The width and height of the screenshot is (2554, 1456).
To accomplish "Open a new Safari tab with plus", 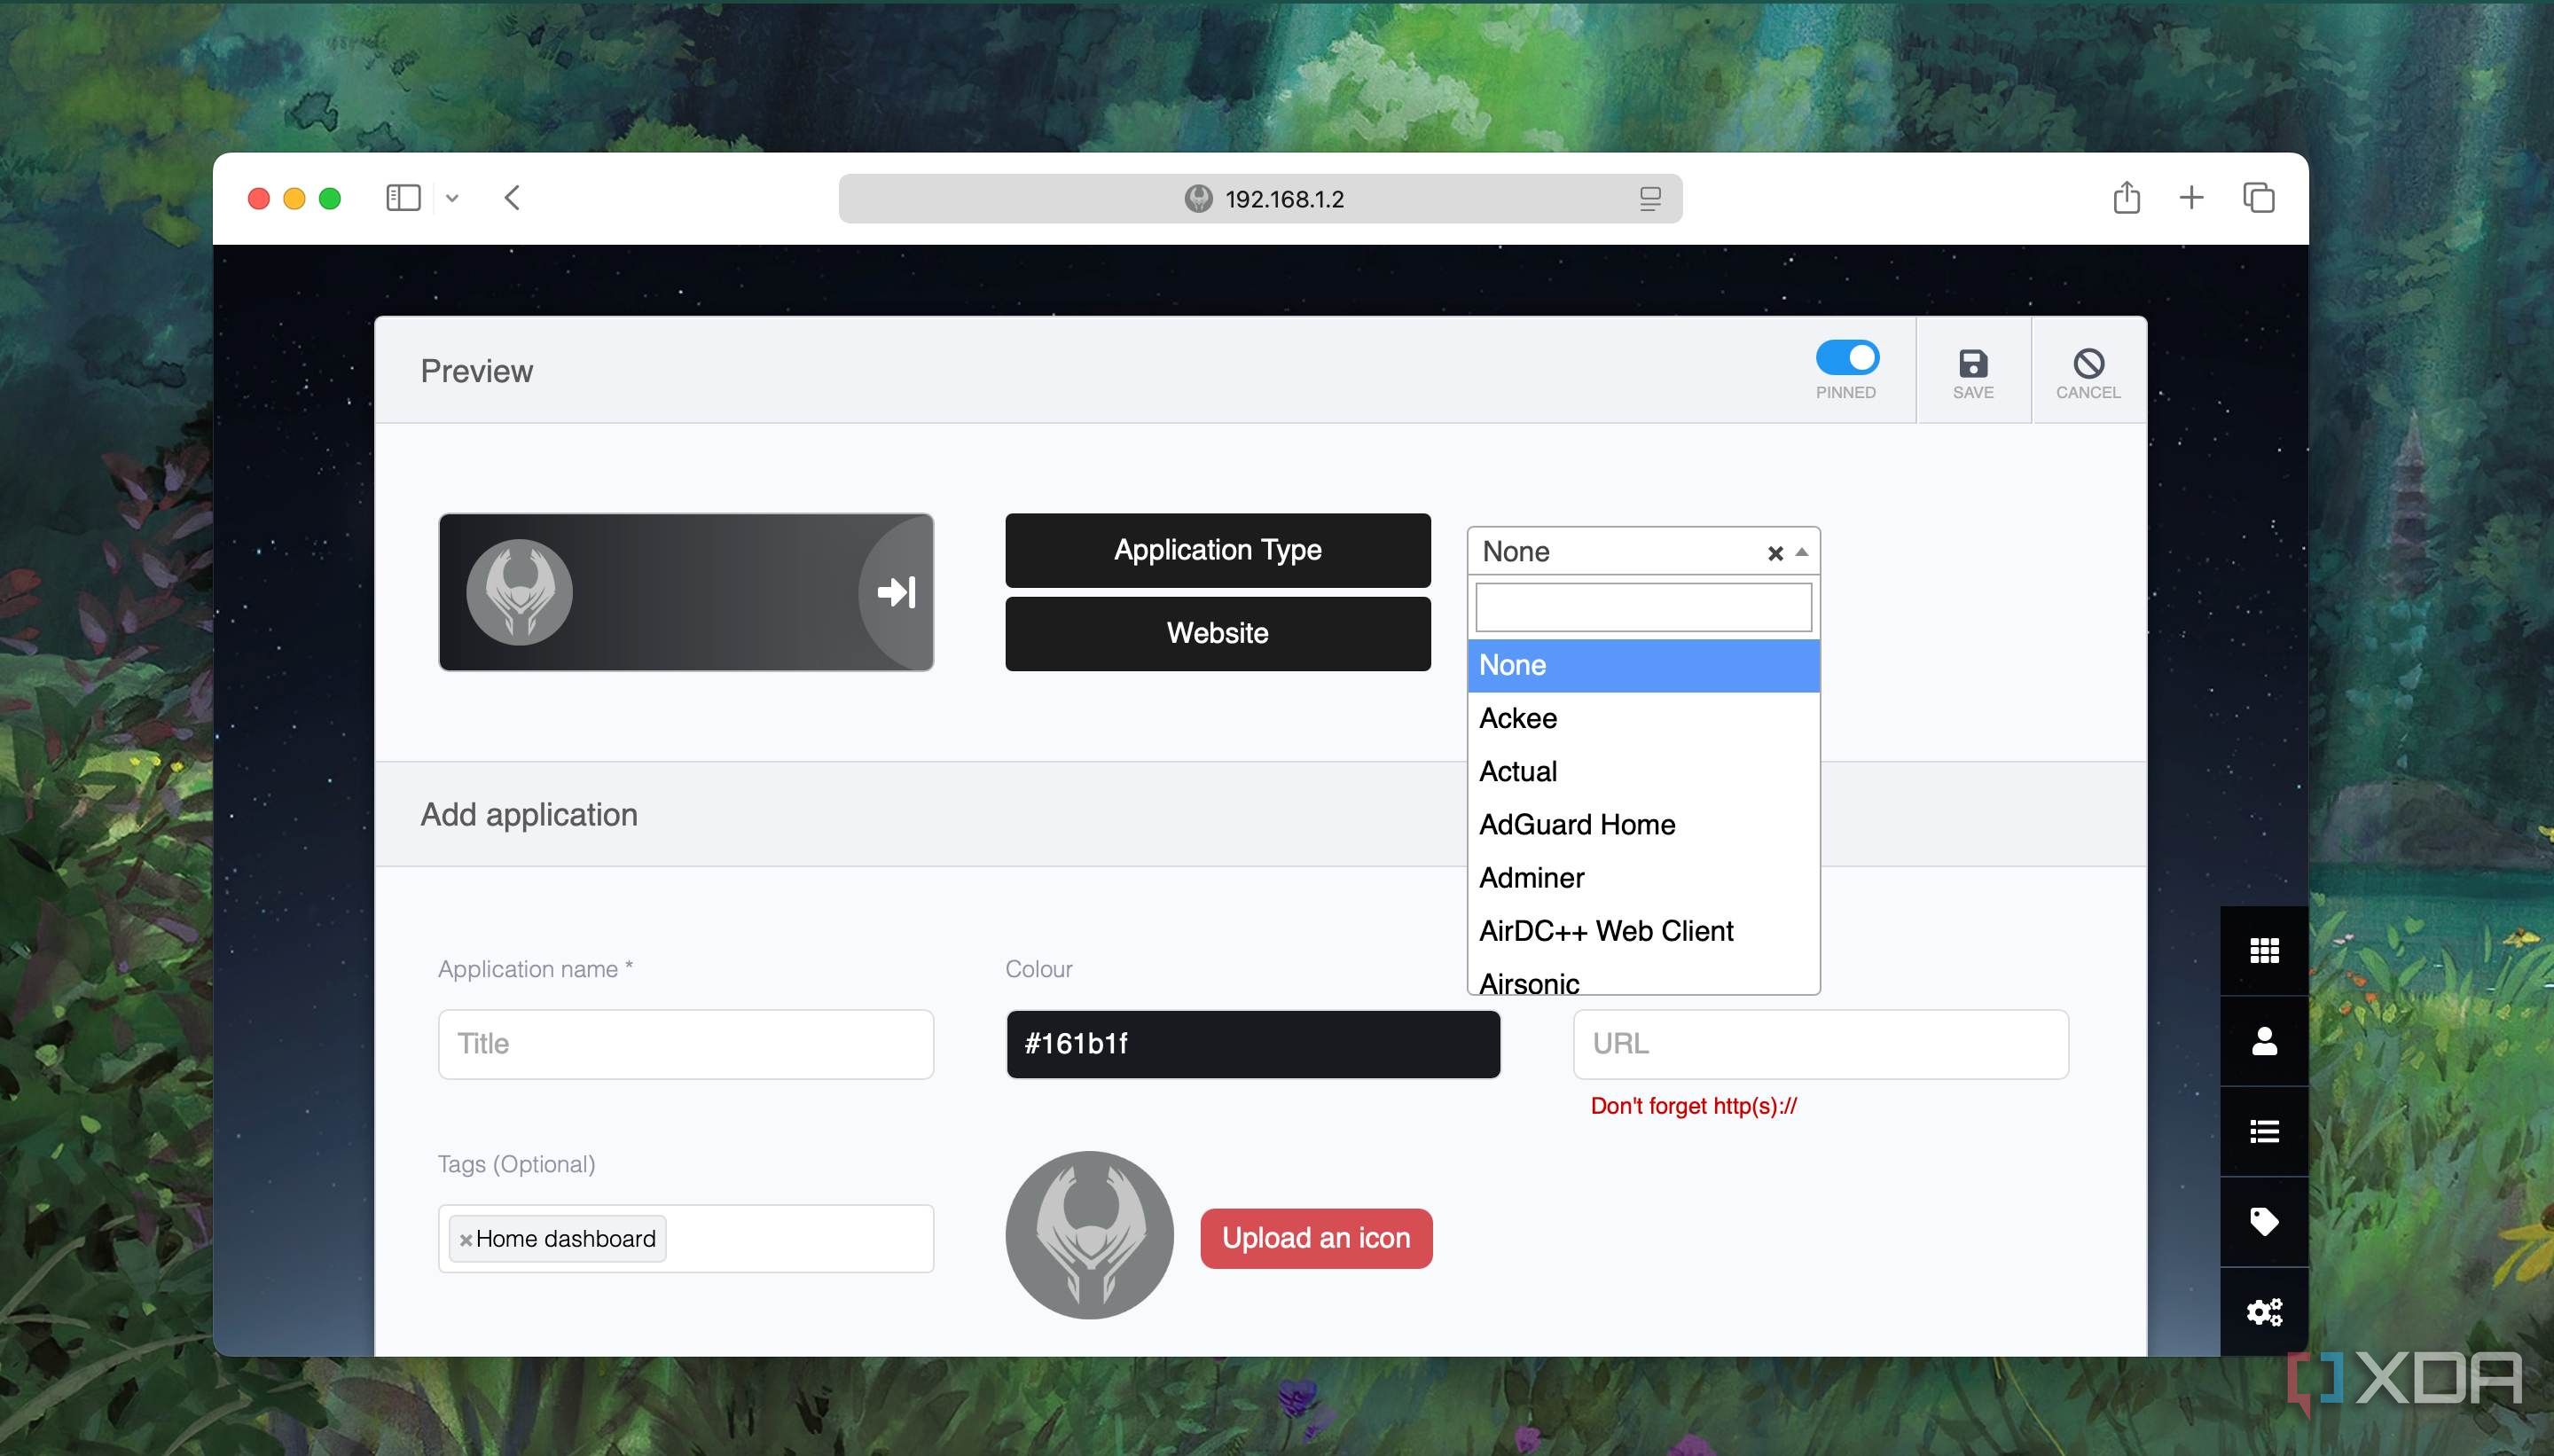I will 2191,197.
